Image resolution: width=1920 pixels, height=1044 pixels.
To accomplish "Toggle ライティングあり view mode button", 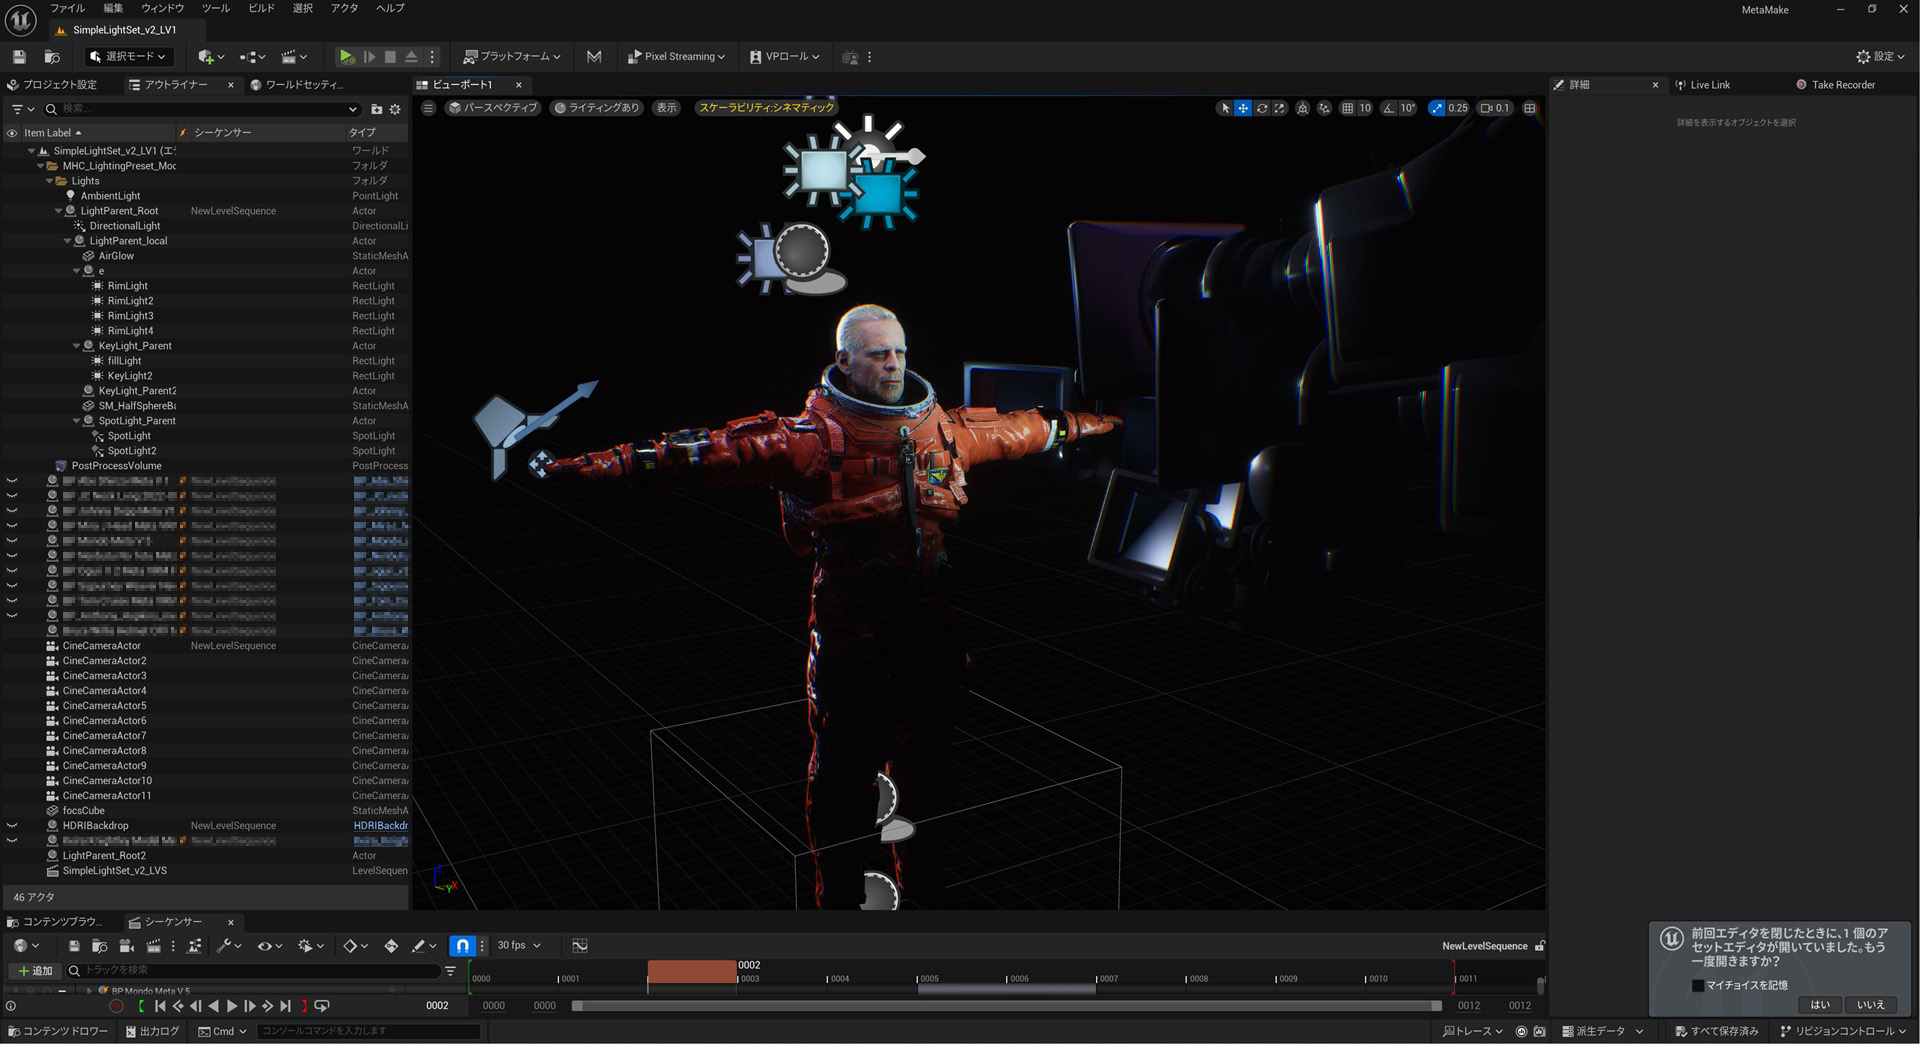I will [596, 108].
